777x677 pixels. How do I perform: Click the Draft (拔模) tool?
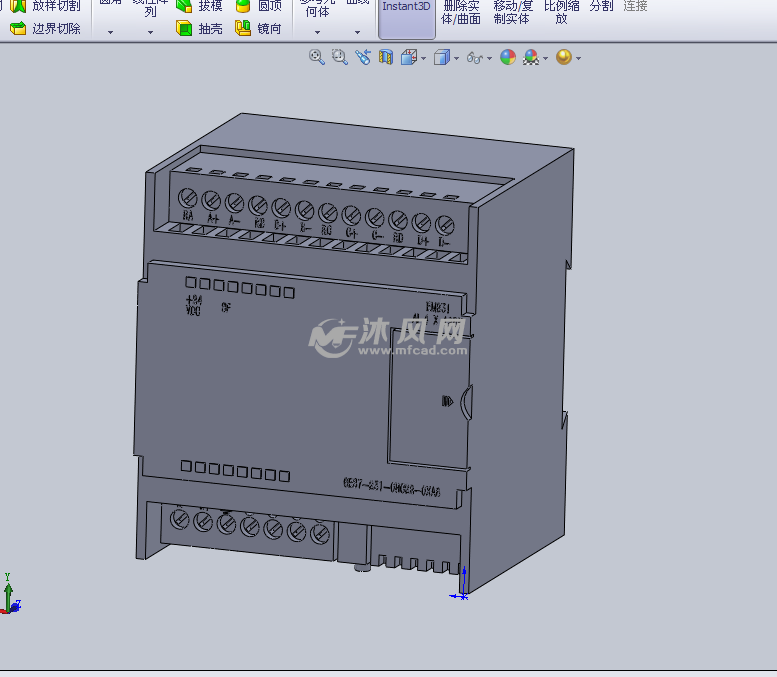[199, 6]
